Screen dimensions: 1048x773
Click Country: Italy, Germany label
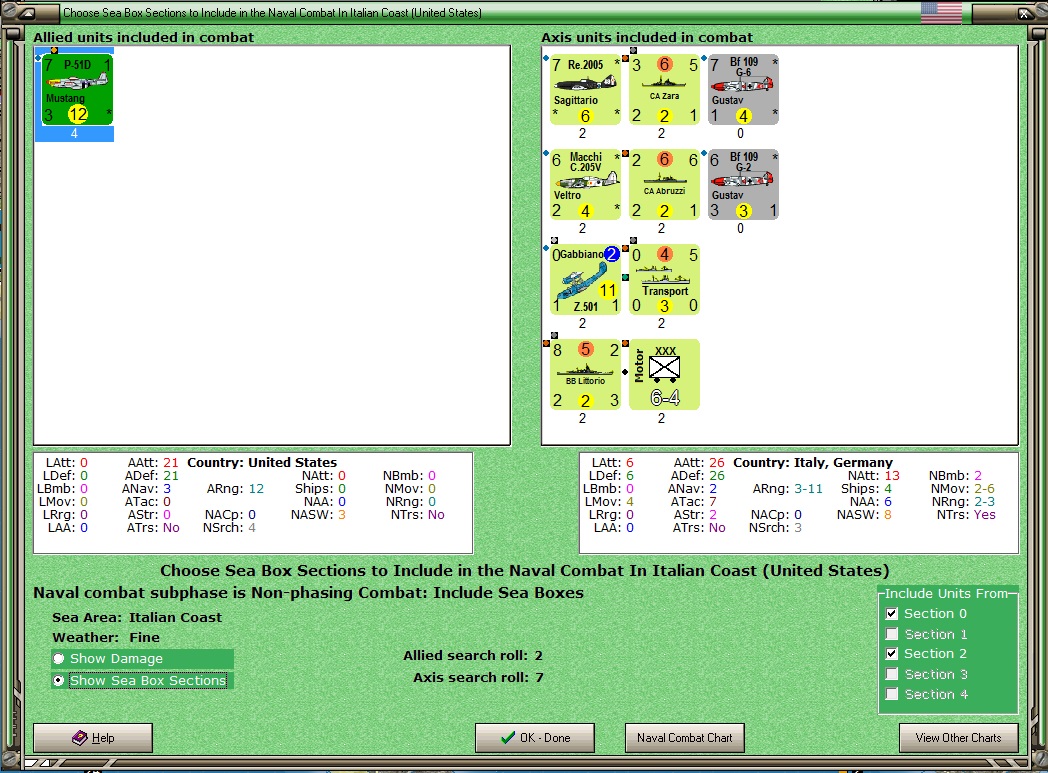[x=813, y=462]
